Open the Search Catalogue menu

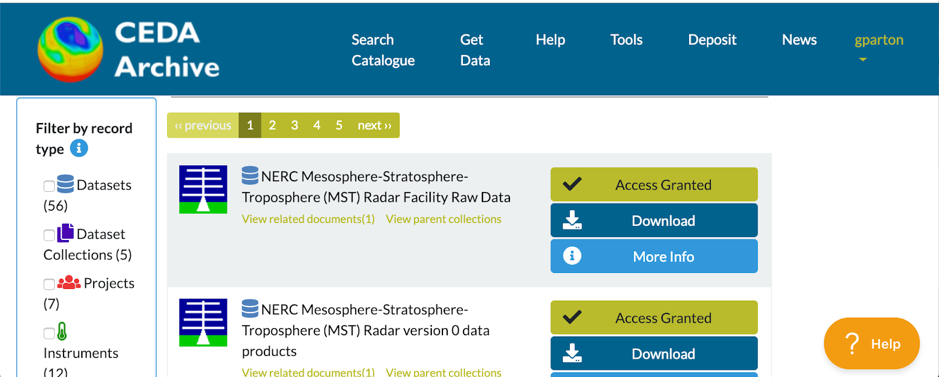pyautogui.click(x=383, y=50)
